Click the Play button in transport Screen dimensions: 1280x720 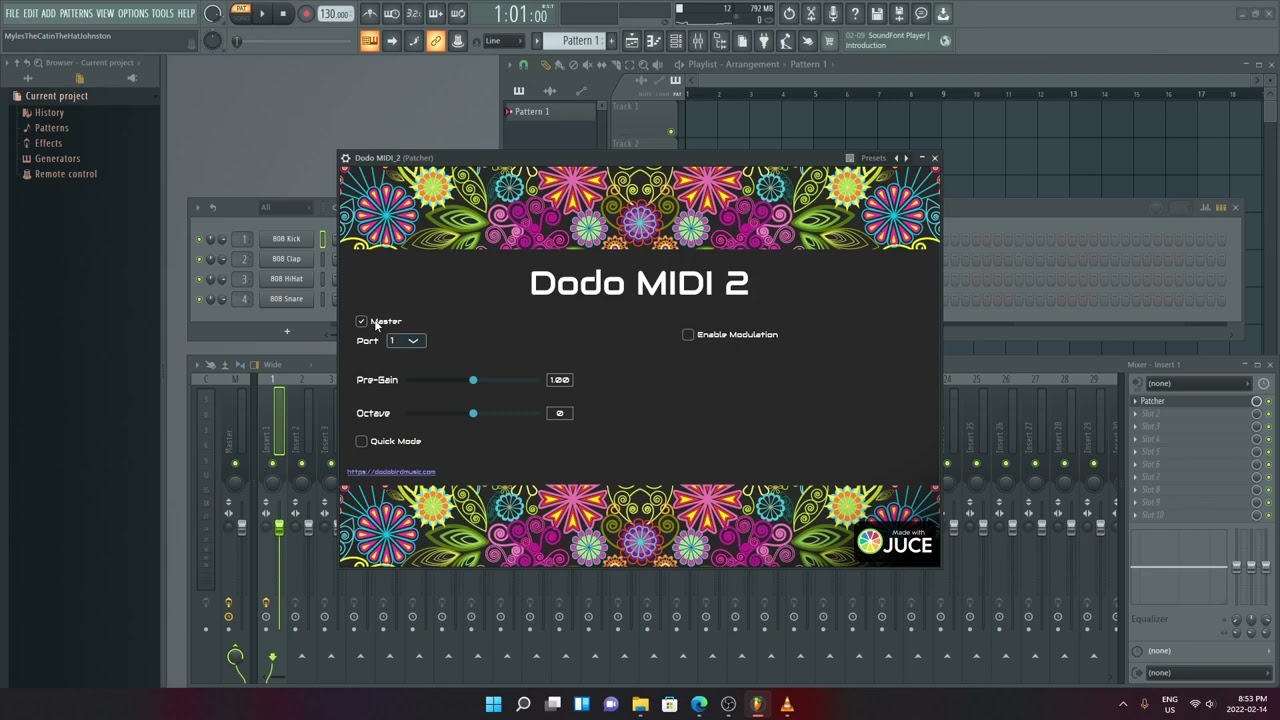pos(262,14)
